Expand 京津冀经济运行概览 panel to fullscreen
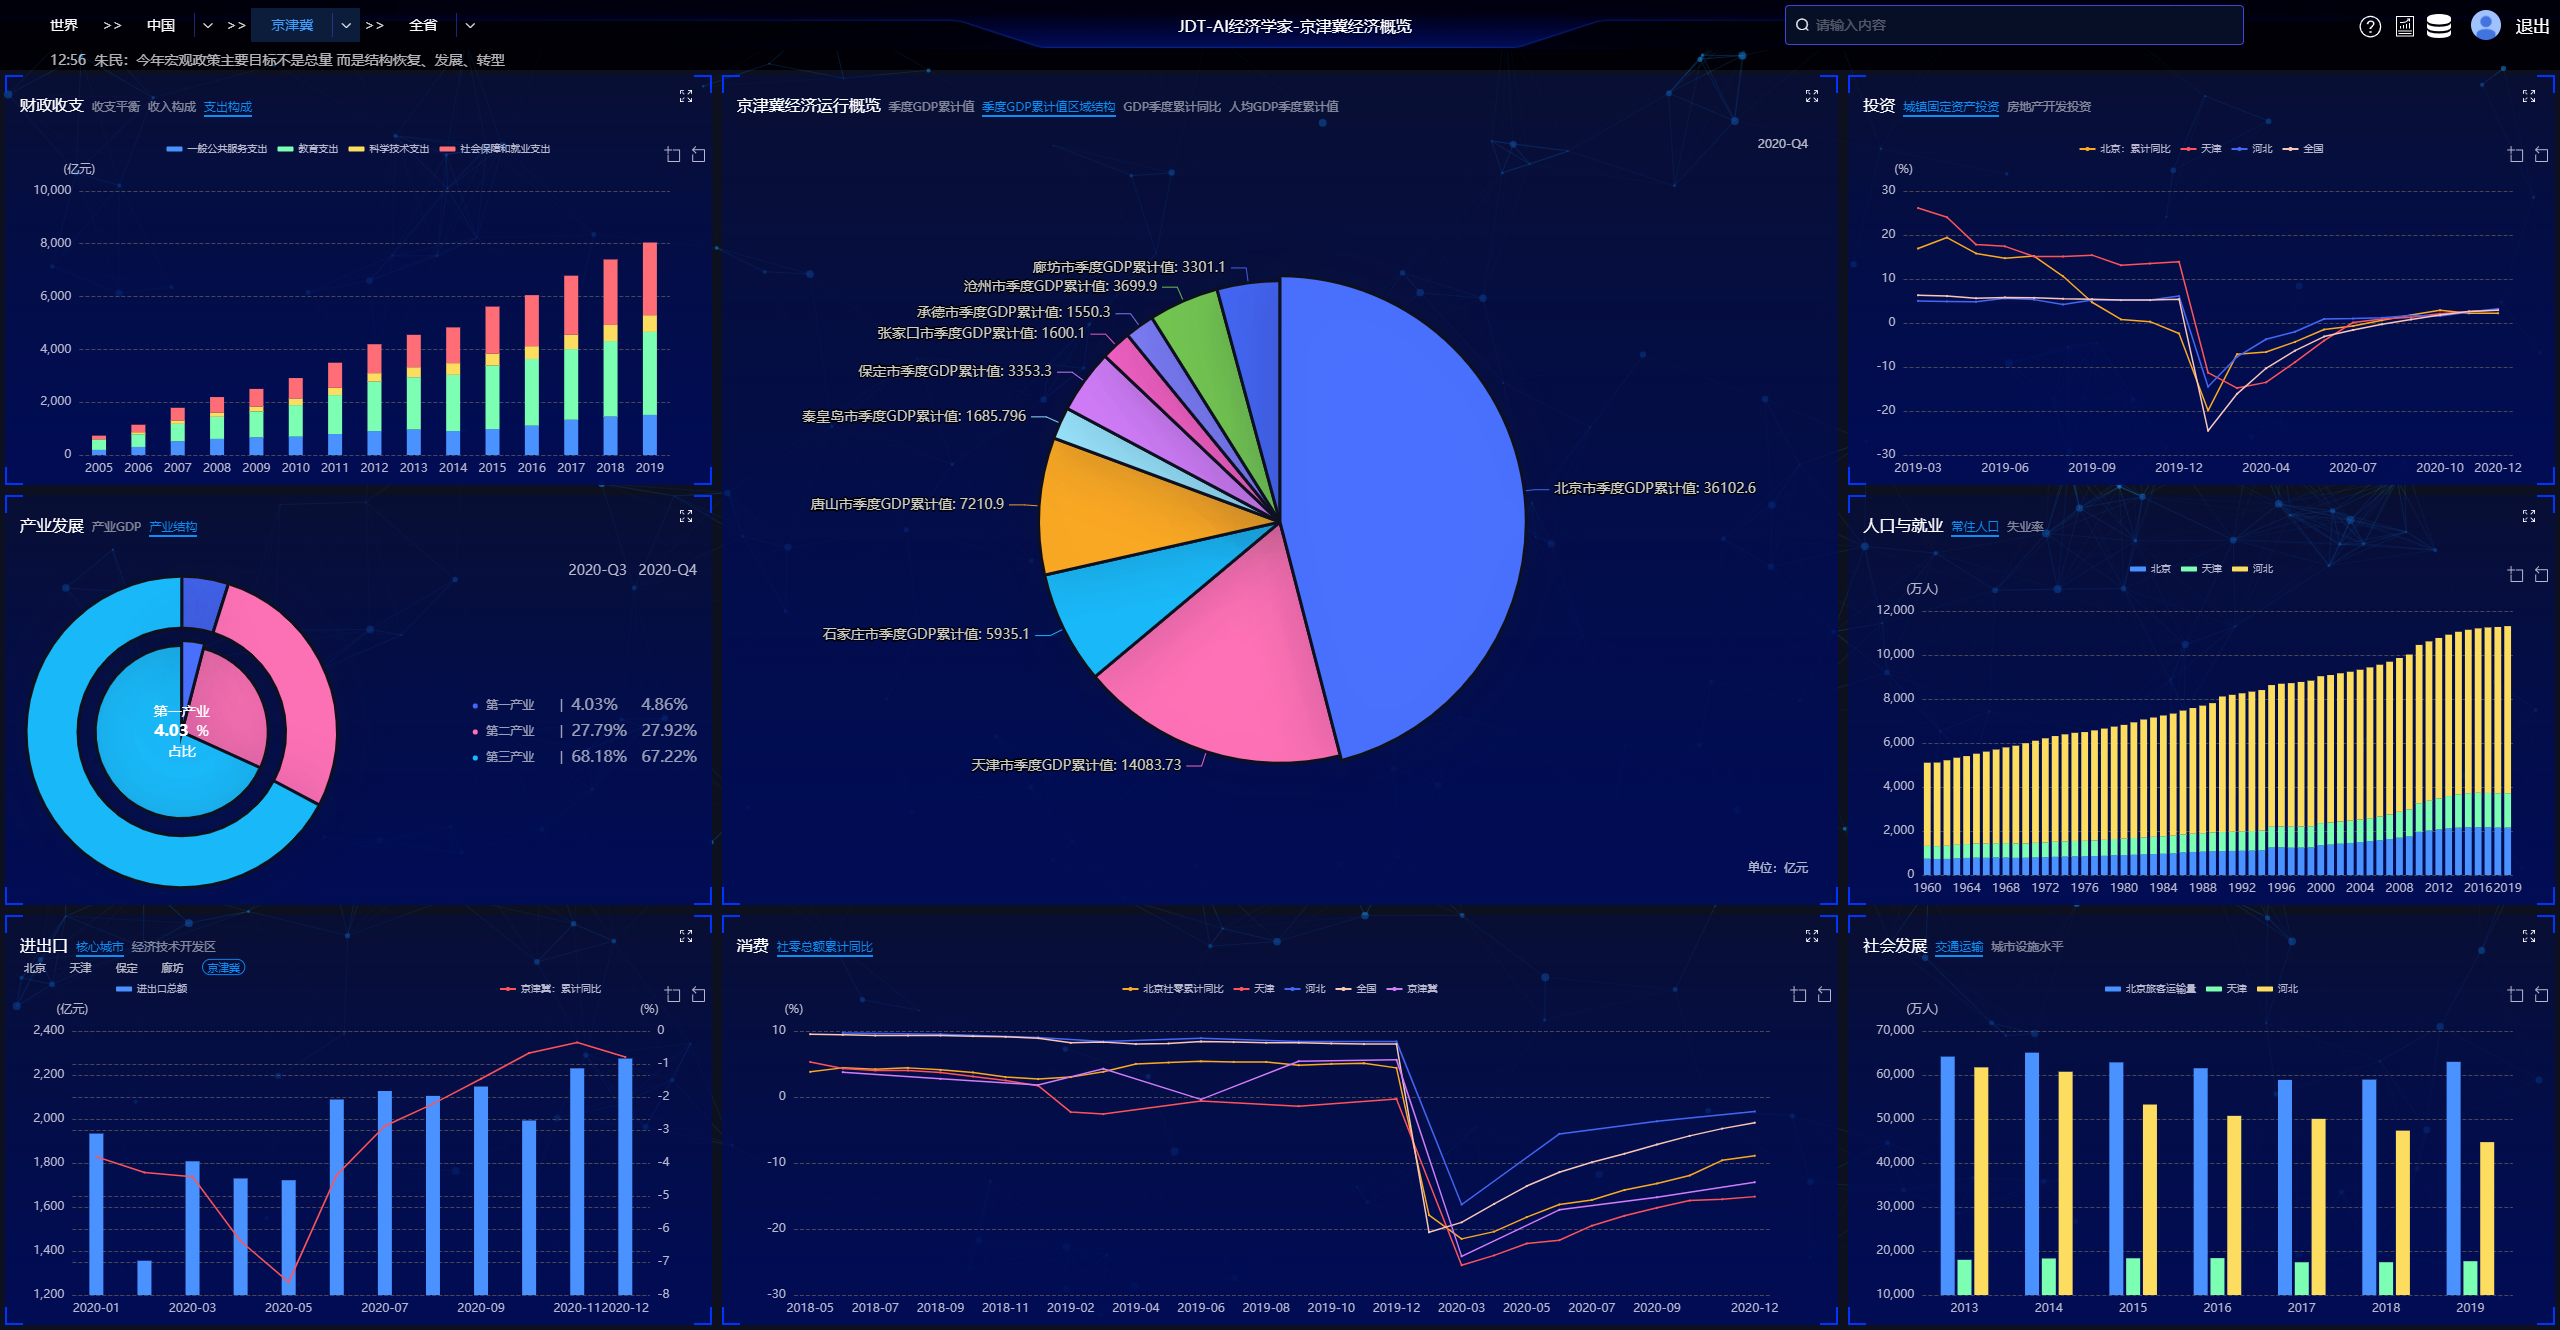This screenshot has height=1330, width=2560. point(1812,96)
